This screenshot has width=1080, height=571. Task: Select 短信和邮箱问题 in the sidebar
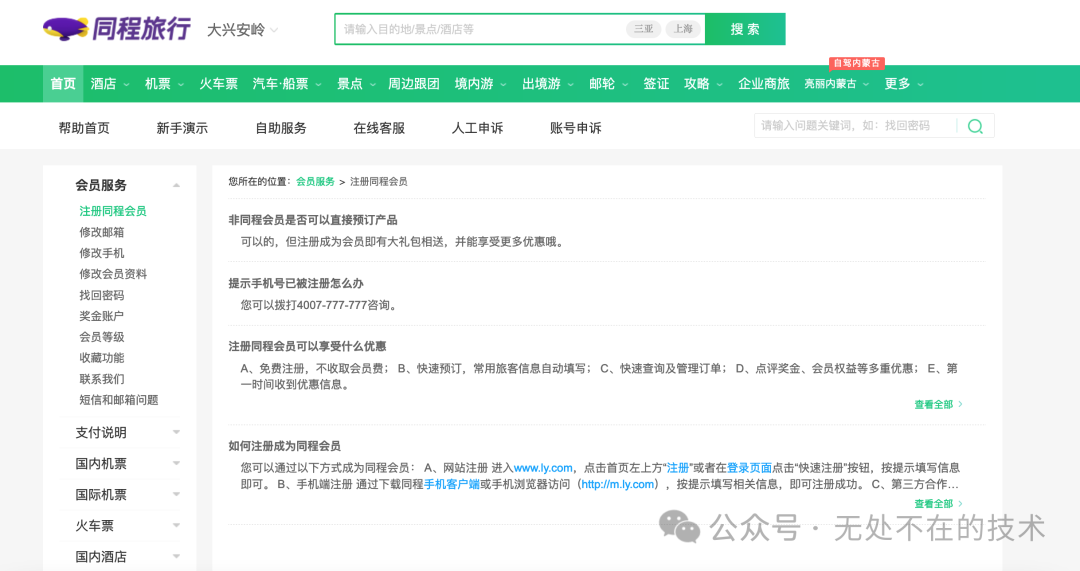pos(118,400)
